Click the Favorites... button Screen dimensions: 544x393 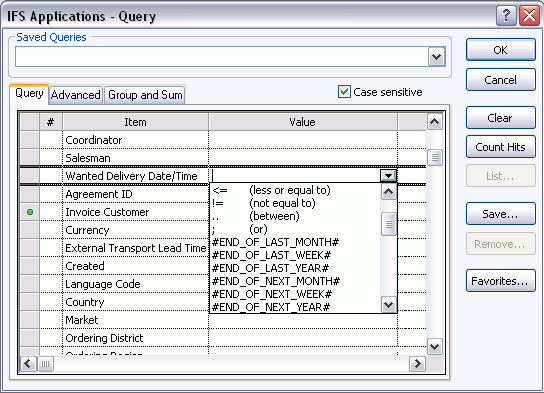point(500,281)
